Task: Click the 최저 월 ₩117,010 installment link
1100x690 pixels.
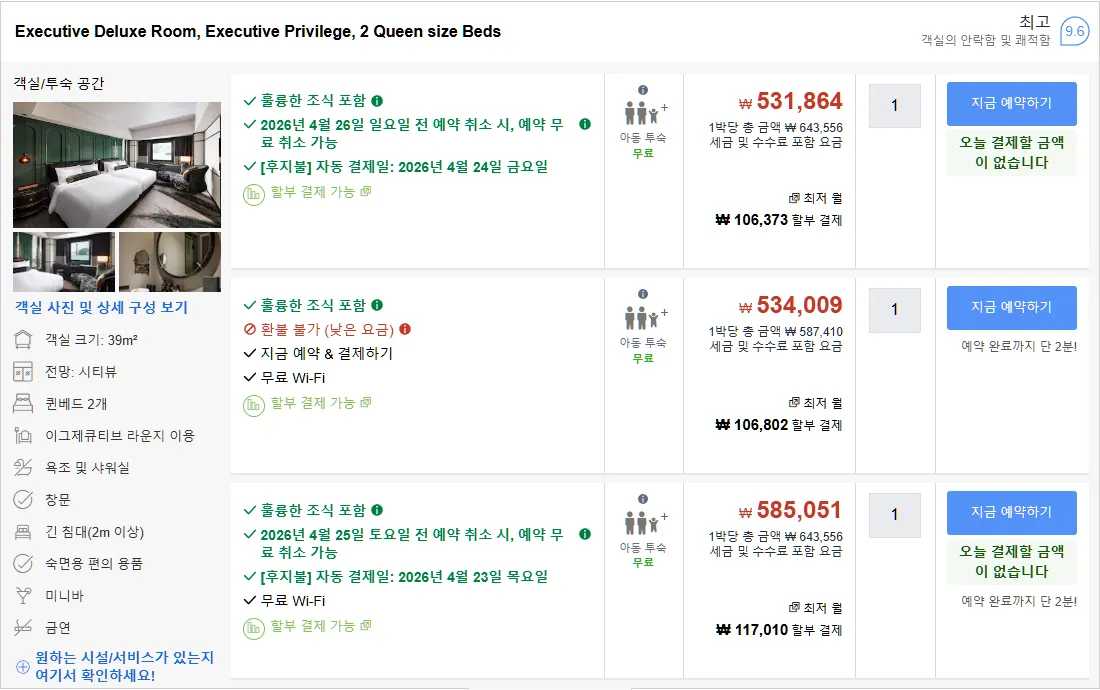Action: pyautogui.click(x=779, y=619)
